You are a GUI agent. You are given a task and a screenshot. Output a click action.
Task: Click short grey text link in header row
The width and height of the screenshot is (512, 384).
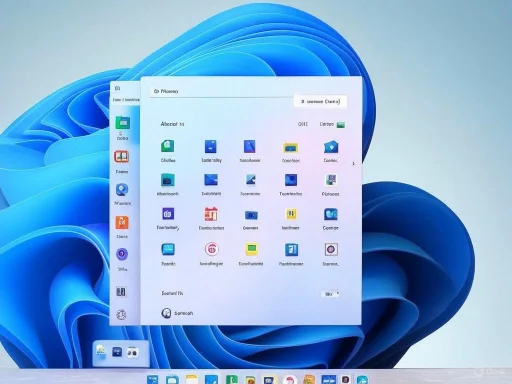click(303, 124)
